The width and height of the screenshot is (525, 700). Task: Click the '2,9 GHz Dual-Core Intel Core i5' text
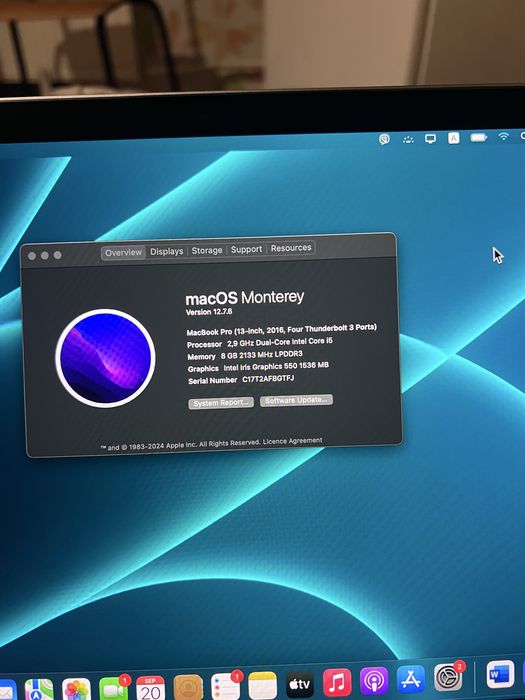[x=279, y=342]
